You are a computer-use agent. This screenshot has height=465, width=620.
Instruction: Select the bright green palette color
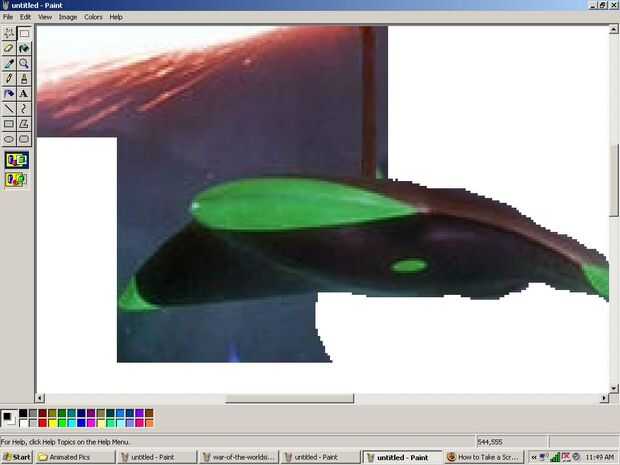click(x=62, y=423)
